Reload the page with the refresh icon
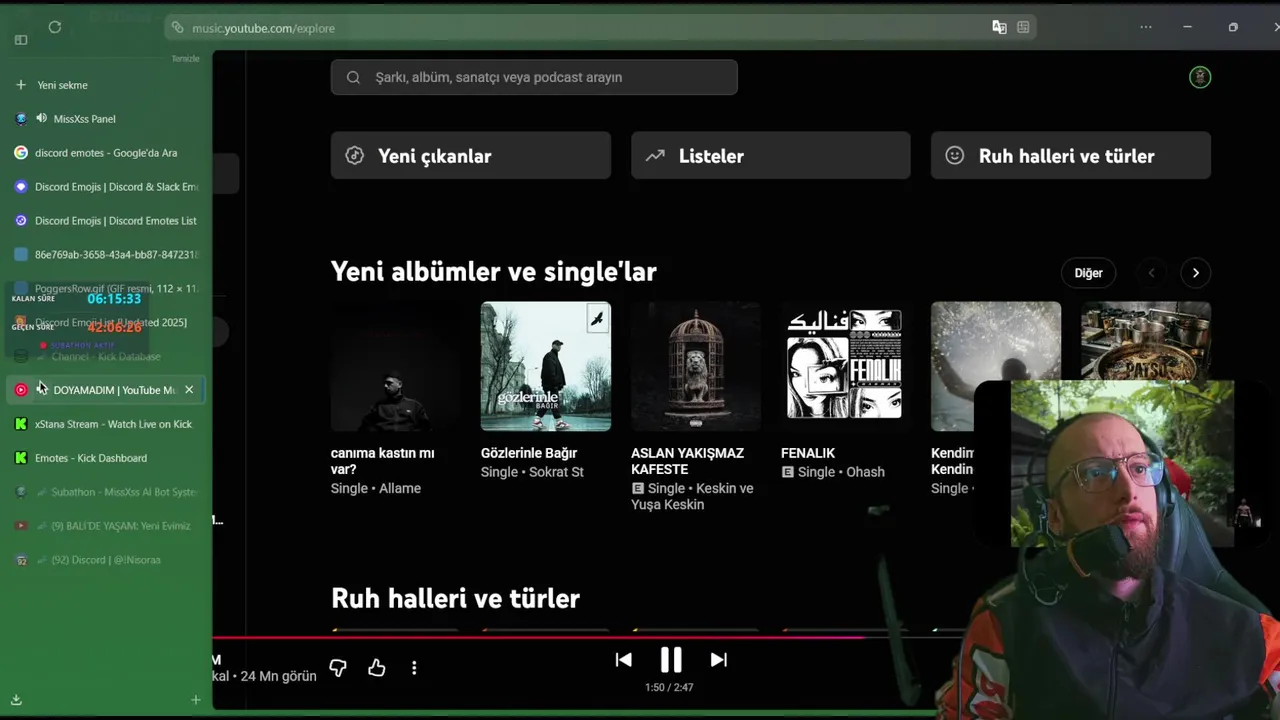Viewport: 1280px width, 720px height. 55,28
